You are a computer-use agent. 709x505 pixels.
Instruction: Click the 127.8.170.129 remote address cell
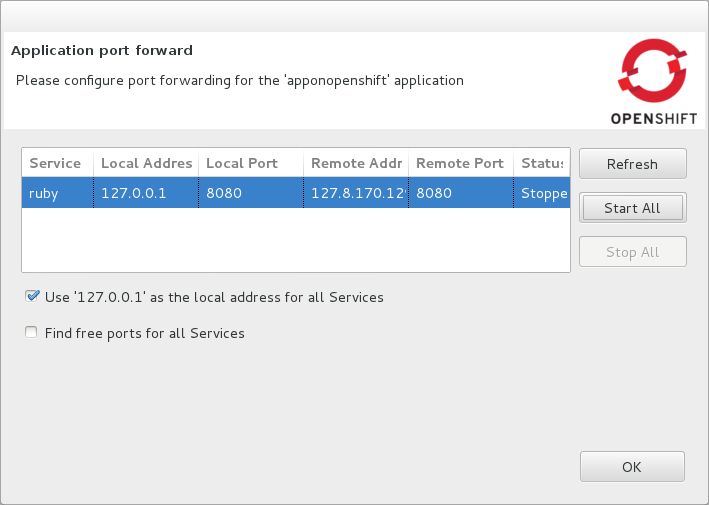click(x=356, y=193)
